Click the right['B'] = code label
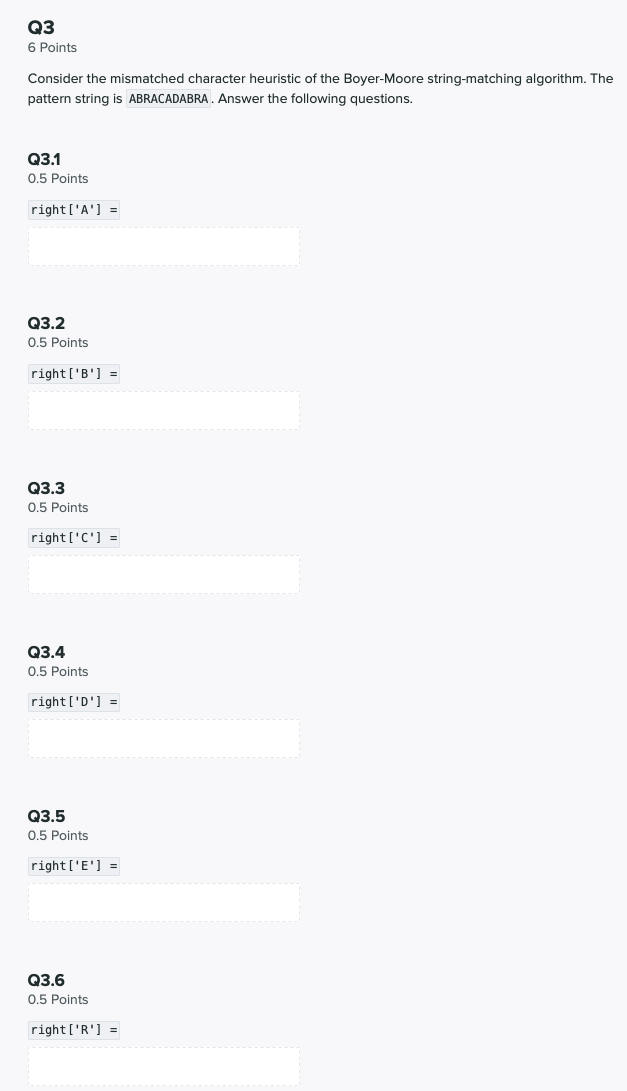This screenshot has height=1091, width=627. [x=74, y=374]
